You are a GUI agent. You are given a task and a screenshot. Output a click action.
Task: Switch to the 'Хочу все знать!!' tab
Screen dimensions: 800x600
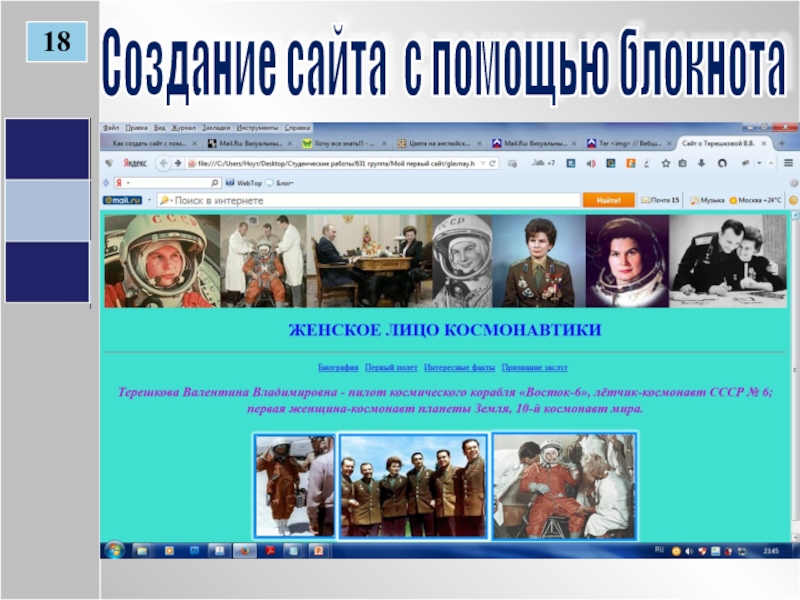(344, 143)
